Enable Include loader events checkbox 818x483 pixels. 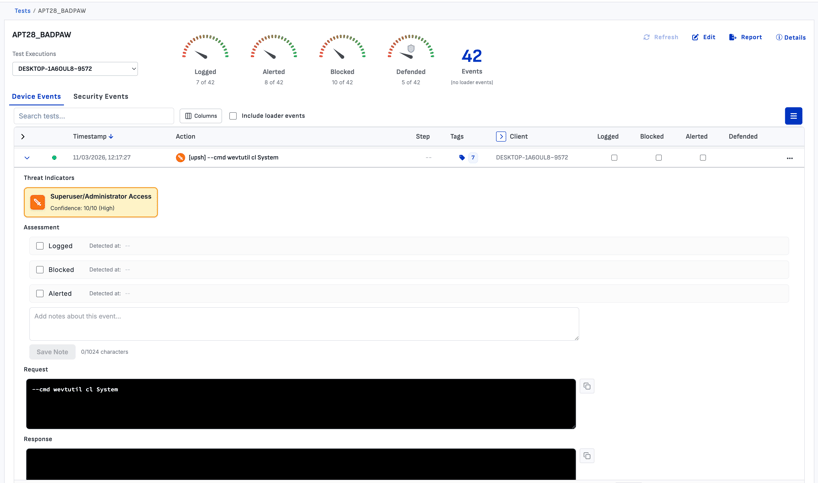tap(233, 116)
